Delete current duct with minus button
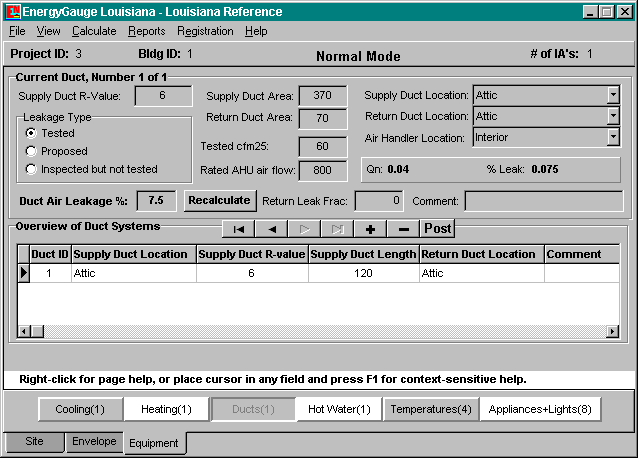This screenshot has height=458, width=638. click(x=403, y=229)
